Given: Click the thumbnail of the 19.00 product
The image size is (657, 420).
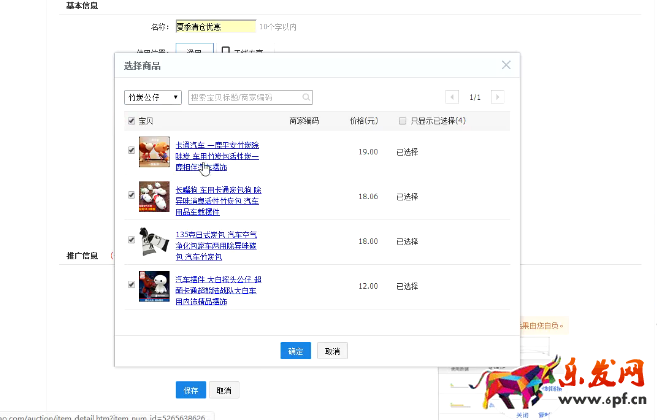Looking at the screenshot, I should point(154,152).
